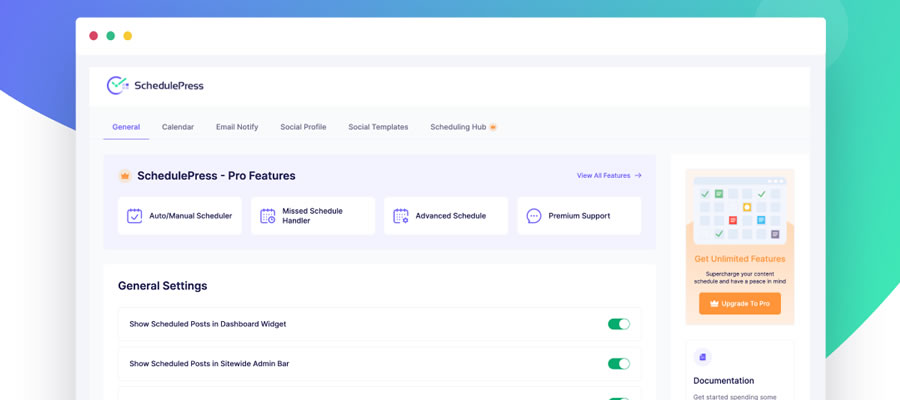The height and width of the screenshot is (400, 900).
Task: Click the crown icon beside Pro Features heading
Action: click(125, 176)
